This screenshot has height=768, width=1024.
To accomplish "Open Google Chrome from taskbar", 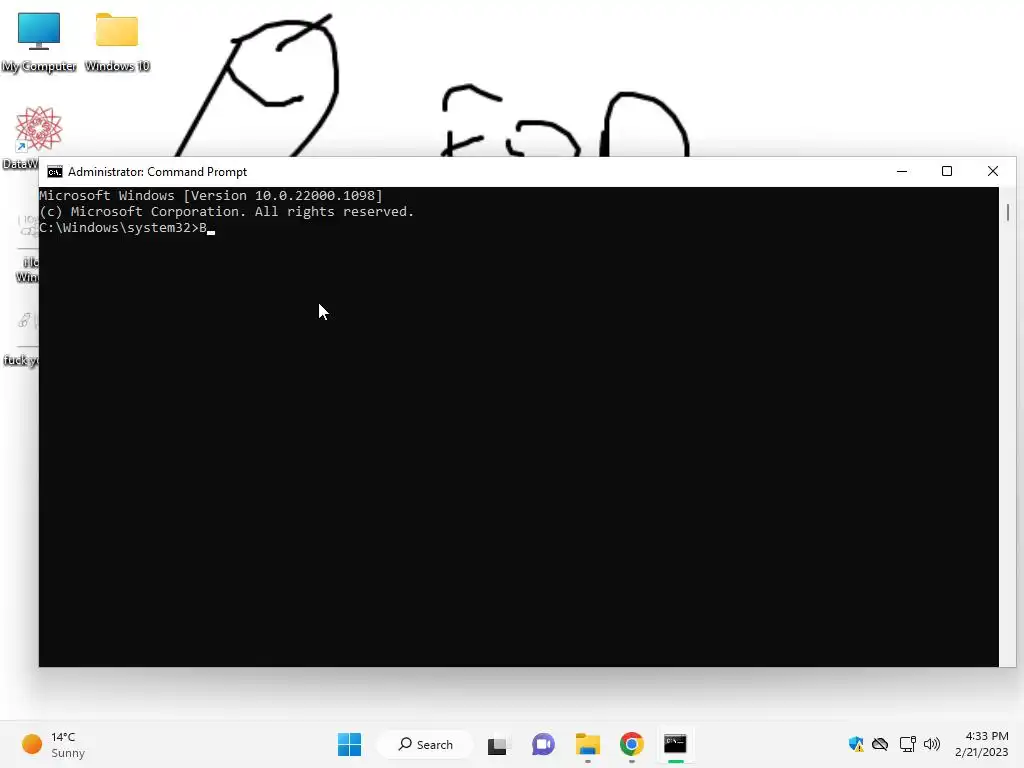I will tap(632, 744).
